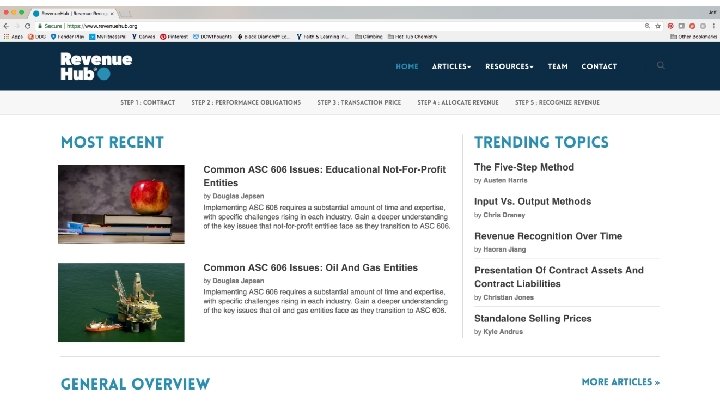Click author Austen Harris
This screenshot has width=720, height=405.
(505, 180)
